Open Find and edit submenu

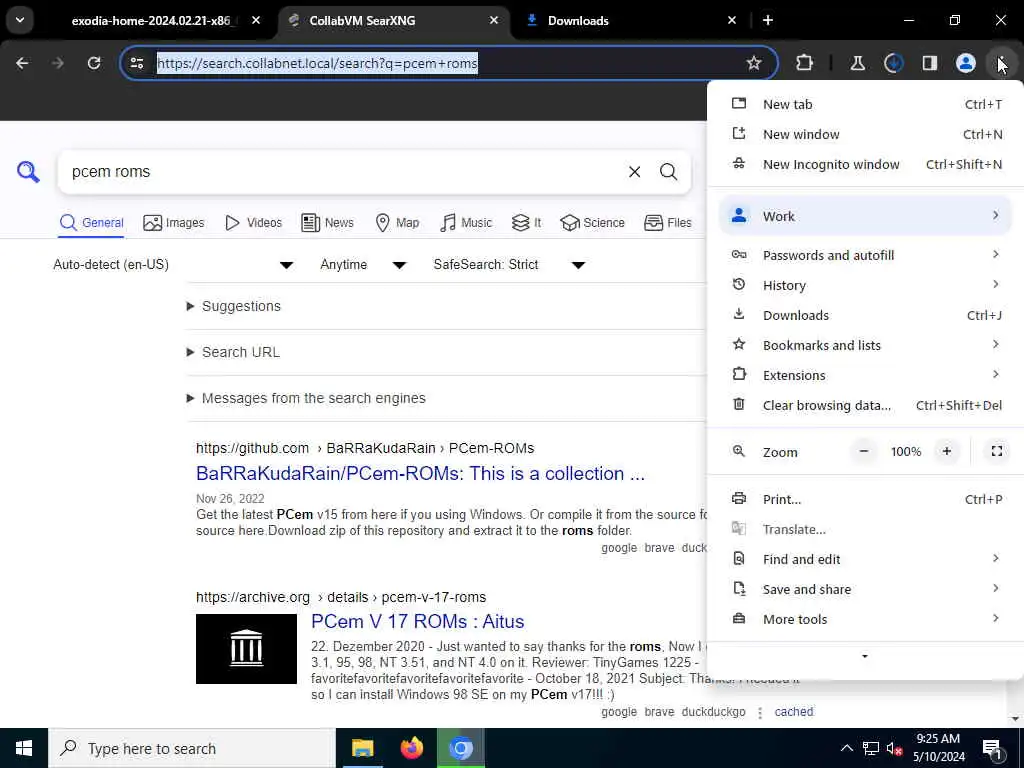pos(865,560)
